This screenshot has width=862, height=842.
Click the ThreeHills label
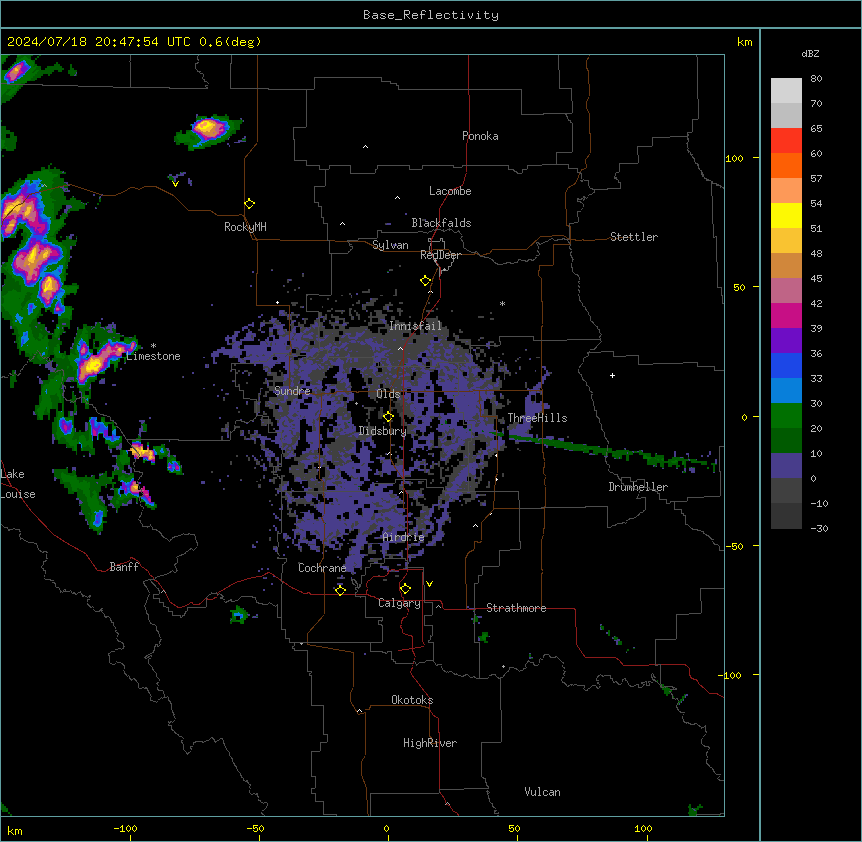point(537,418)
